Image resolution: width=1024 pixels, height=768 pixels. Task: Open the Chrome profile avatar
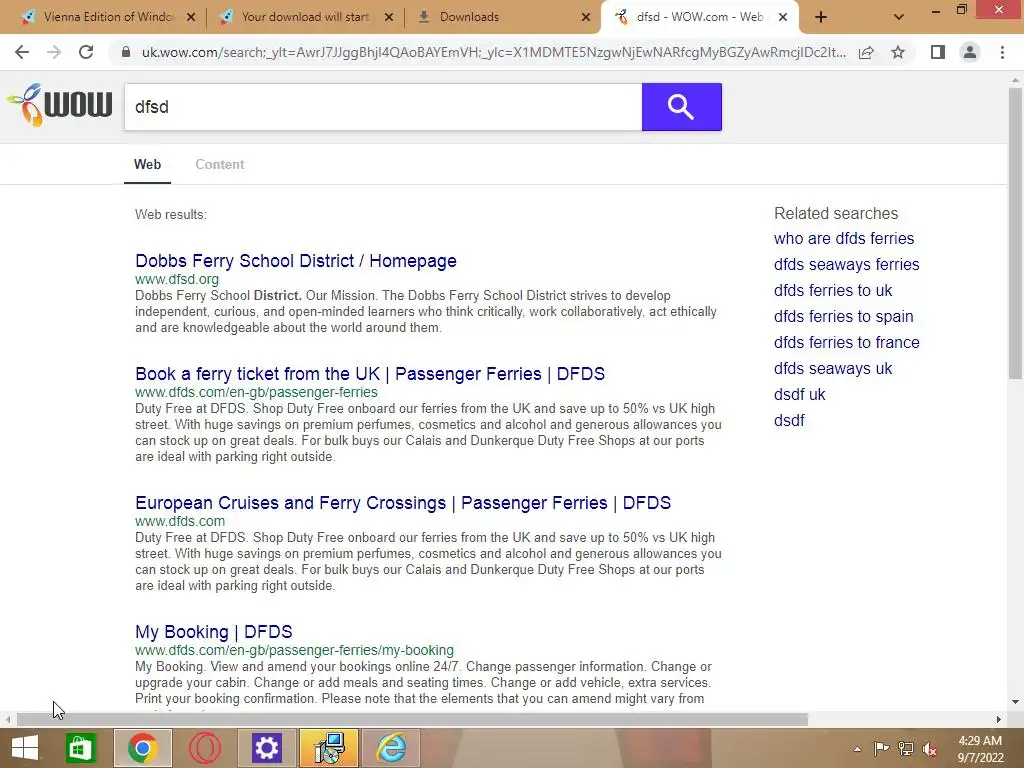point(970,52)
